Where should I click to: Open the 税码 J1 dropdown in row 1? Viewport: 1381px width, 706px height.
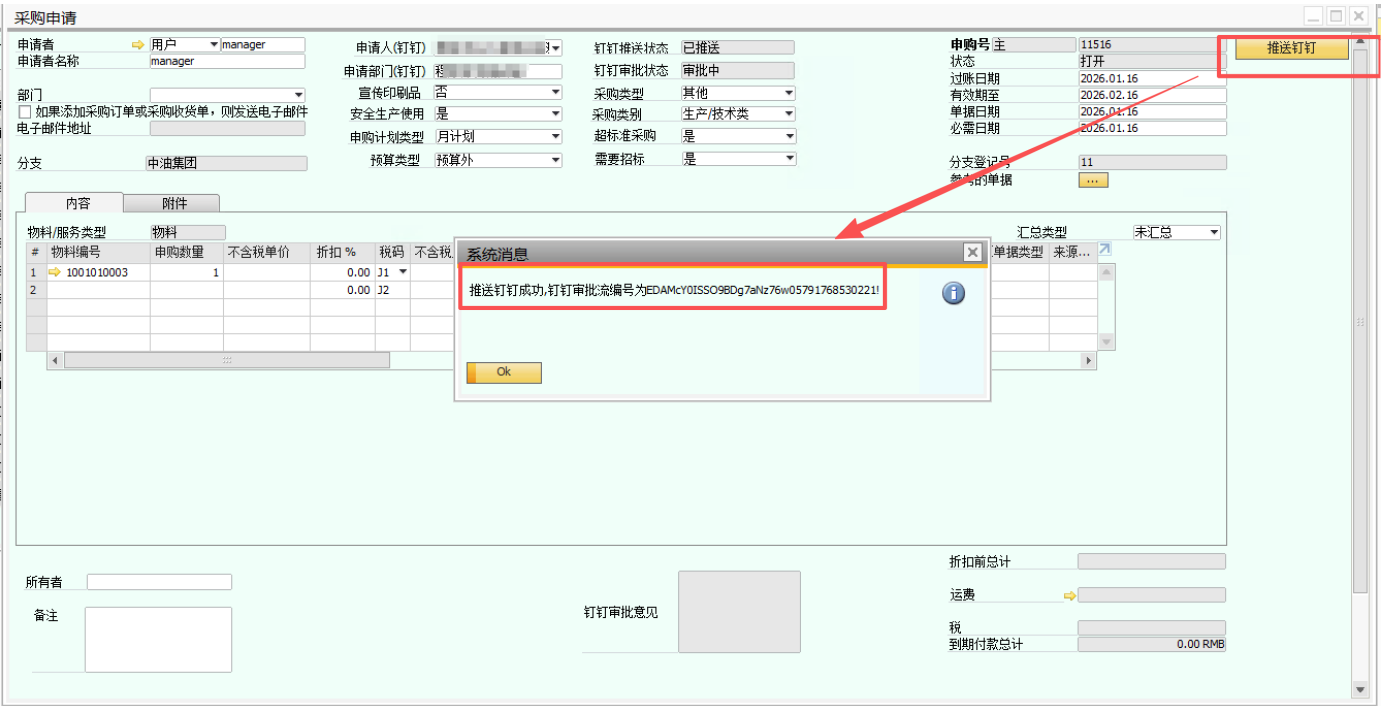(x=403, y=272)
